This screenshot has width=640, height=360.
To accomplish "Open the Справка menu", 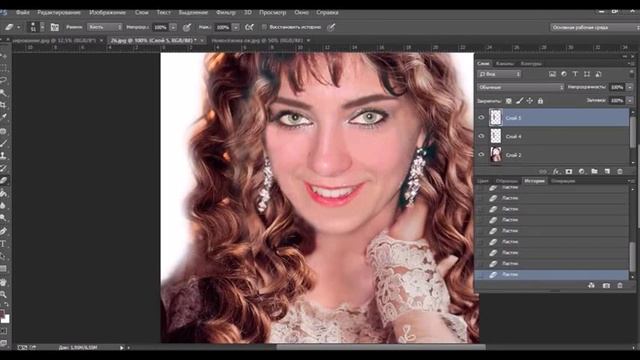I will point(327,13).
